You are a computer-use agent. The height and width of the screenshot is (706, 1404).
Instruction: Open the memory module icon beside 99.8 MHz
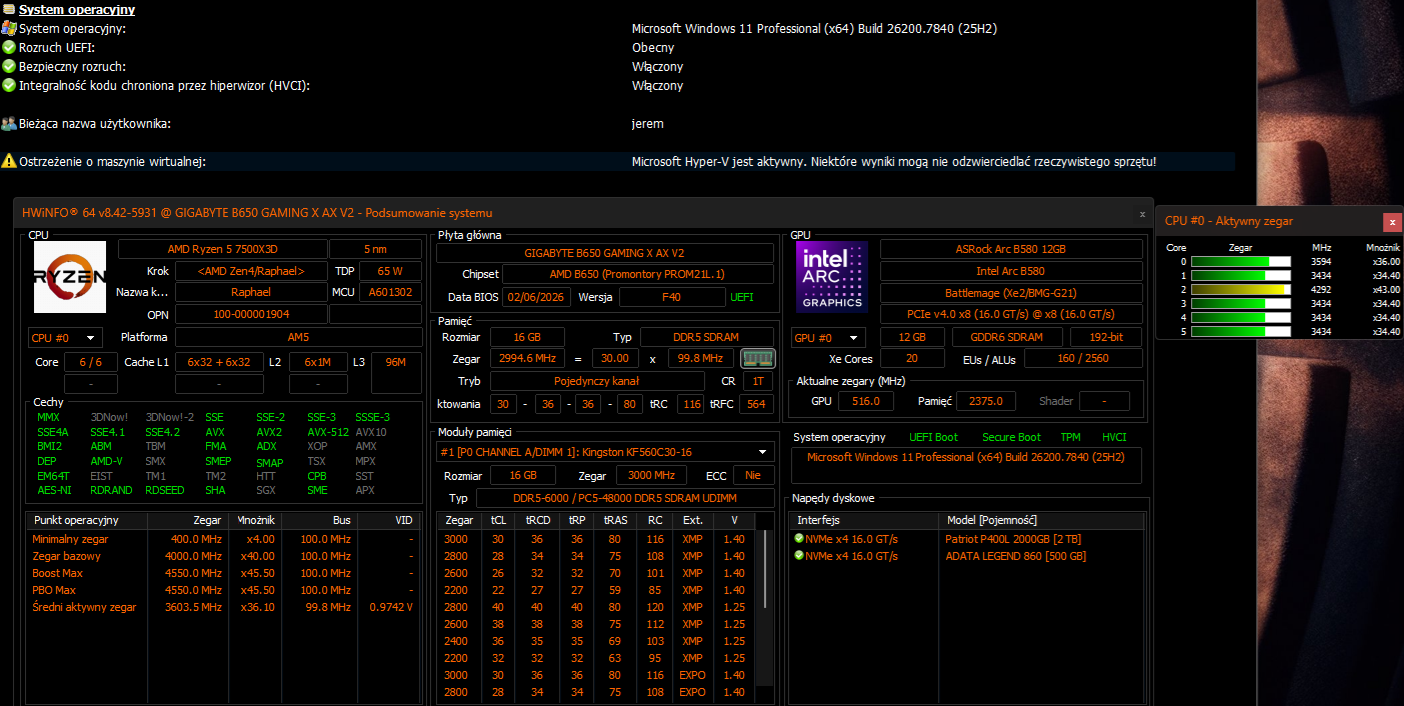coord(757,358)
